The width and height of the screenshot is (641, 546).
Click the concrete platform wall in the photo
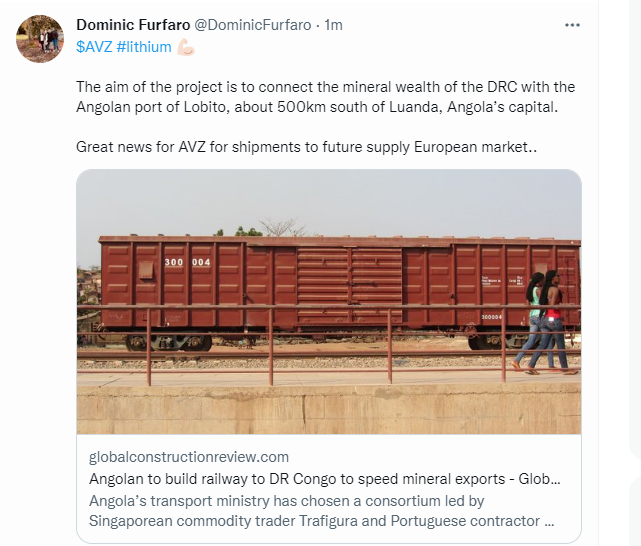329,409
